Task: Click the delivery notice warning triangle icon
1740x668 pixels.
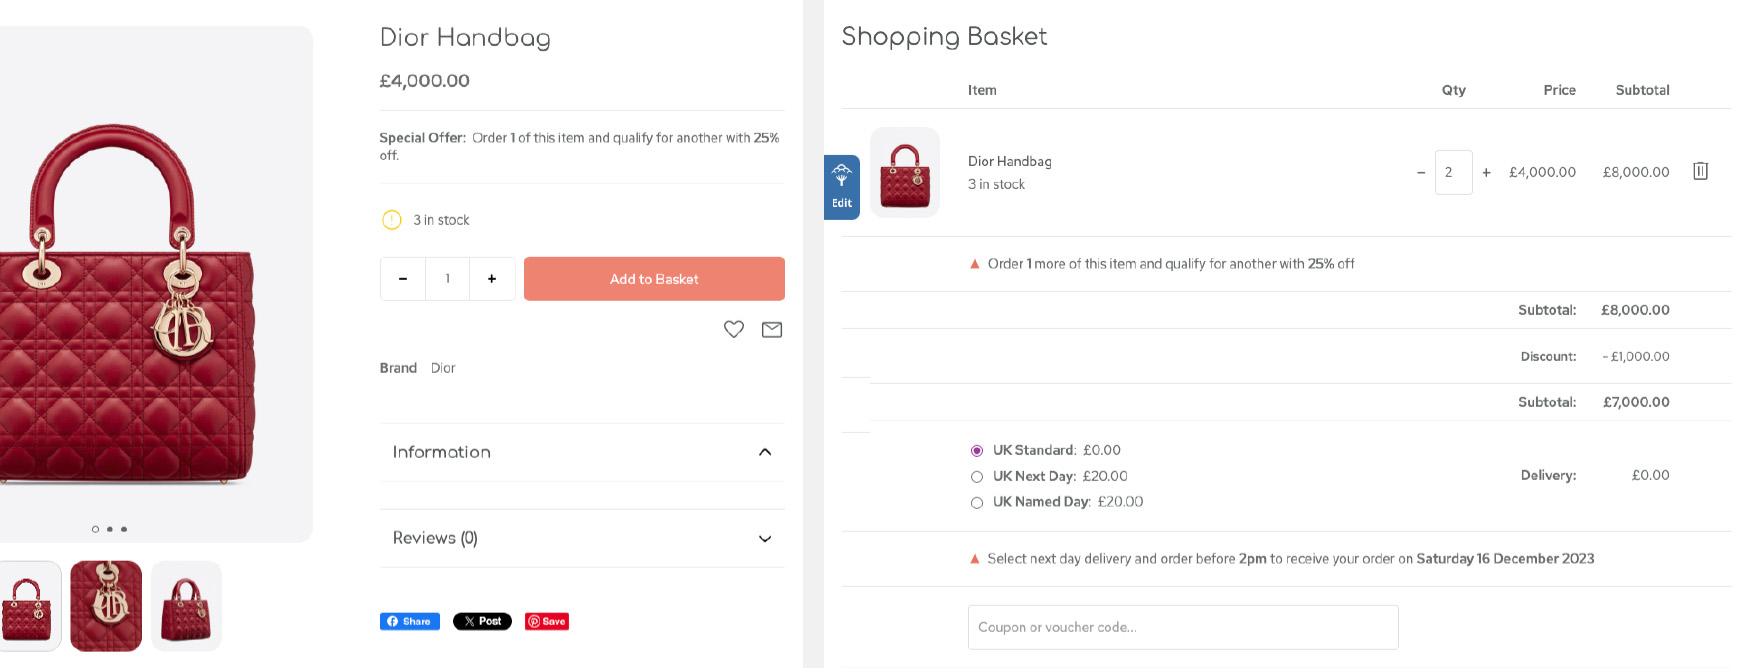Action: pos(975,559)
